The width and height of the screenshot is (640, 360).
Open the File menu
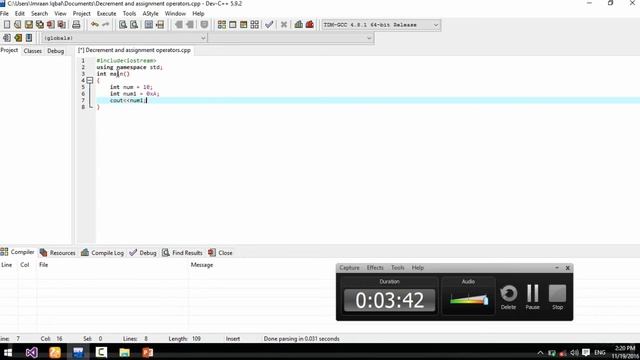pos(4,13)
